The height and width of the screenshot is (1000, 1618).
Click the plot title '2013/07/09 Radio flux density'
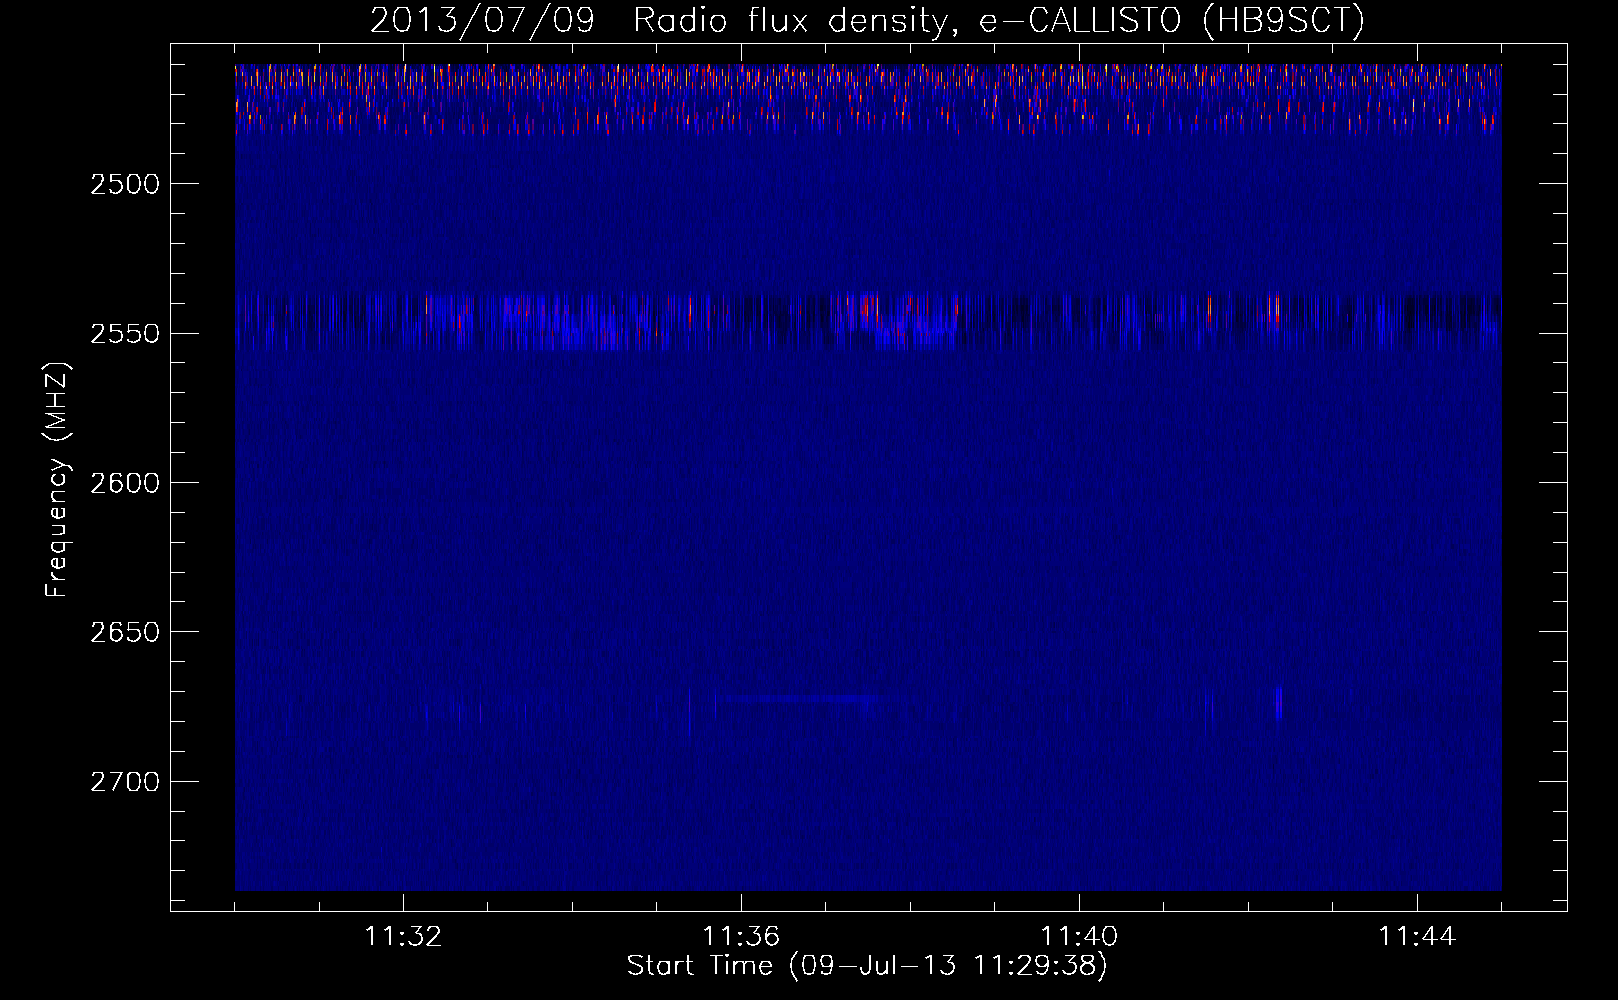[659, 21]
